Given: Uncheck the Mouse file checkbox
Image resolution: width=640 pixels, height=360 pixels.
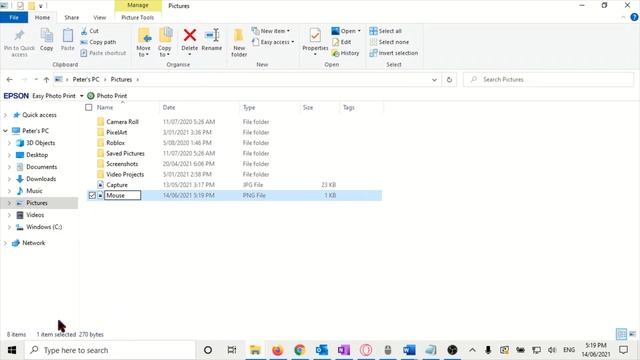Looking at the screenshot, I should click(92, 196).
